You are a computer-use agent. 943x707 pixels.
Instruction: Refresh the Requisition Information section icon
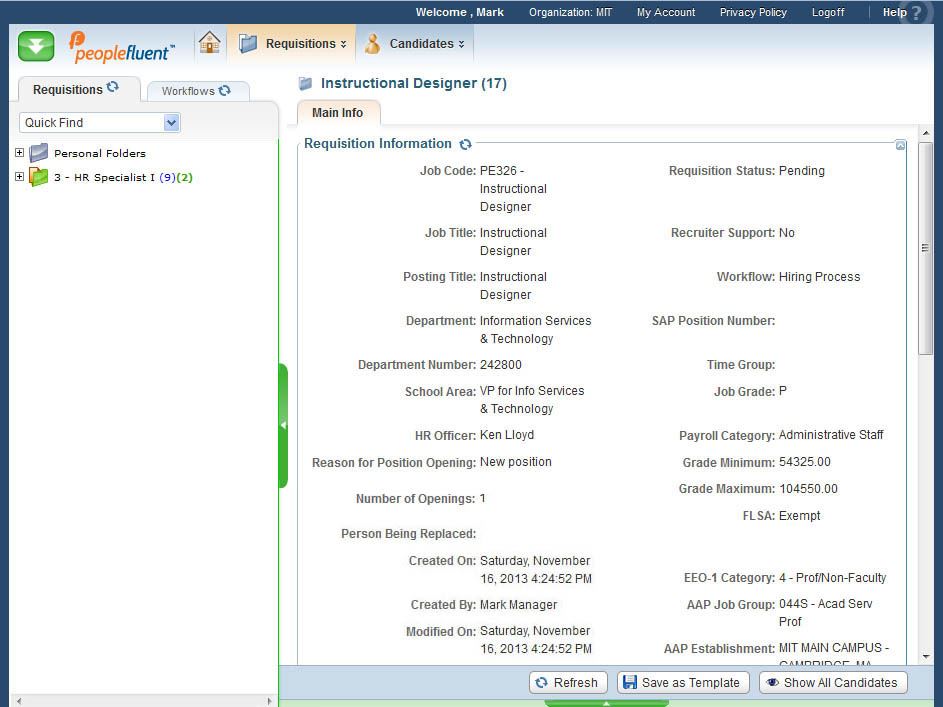point(465,144)
